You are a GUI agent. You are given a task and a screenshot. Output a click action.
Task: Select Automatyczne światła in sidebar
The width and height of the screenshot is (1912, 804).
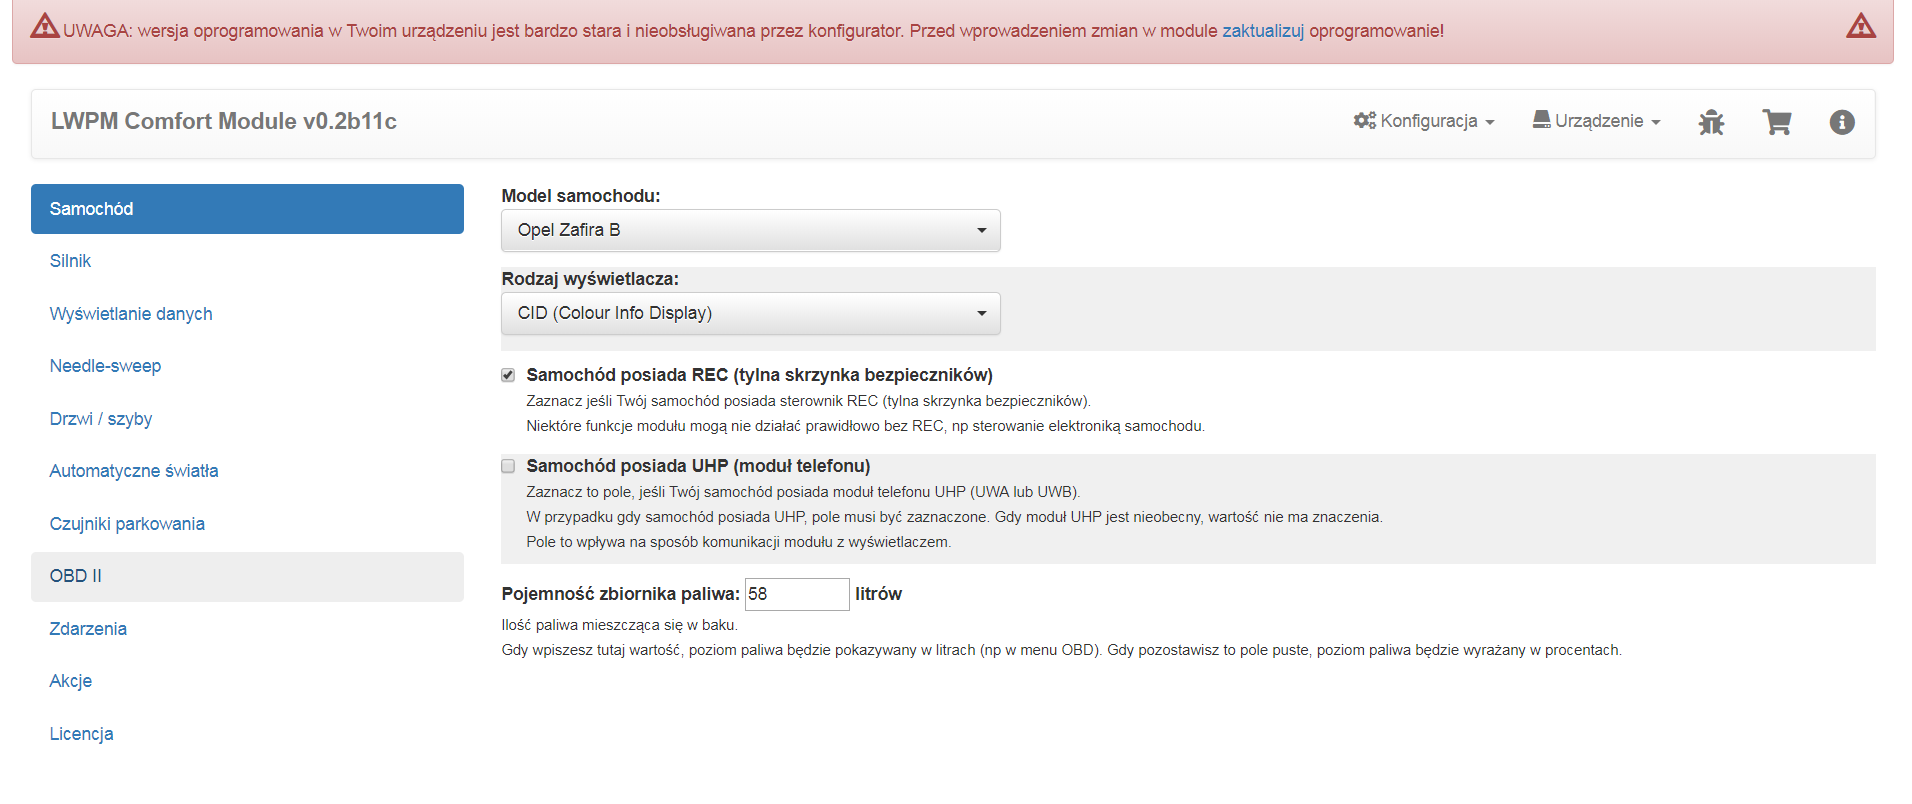(x=134, y=471)
